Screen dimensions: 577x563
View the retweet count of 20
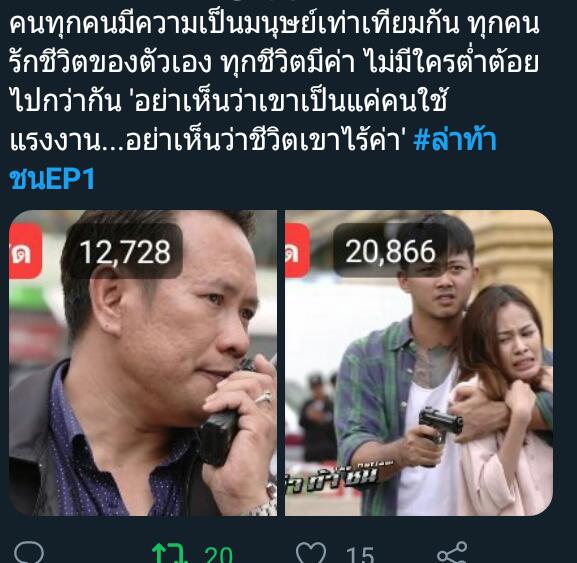(219, 555)
